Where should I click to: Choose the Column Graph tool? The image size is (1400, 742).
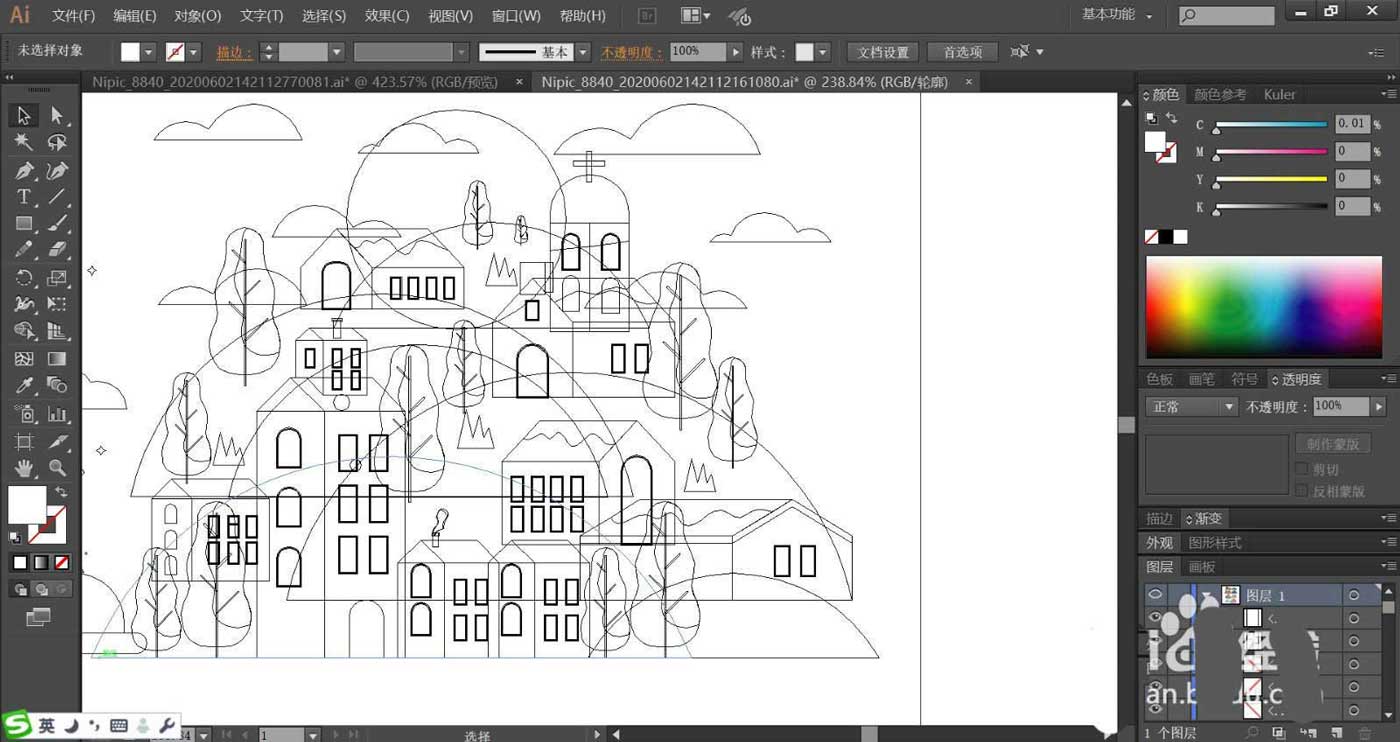point(57,414)
